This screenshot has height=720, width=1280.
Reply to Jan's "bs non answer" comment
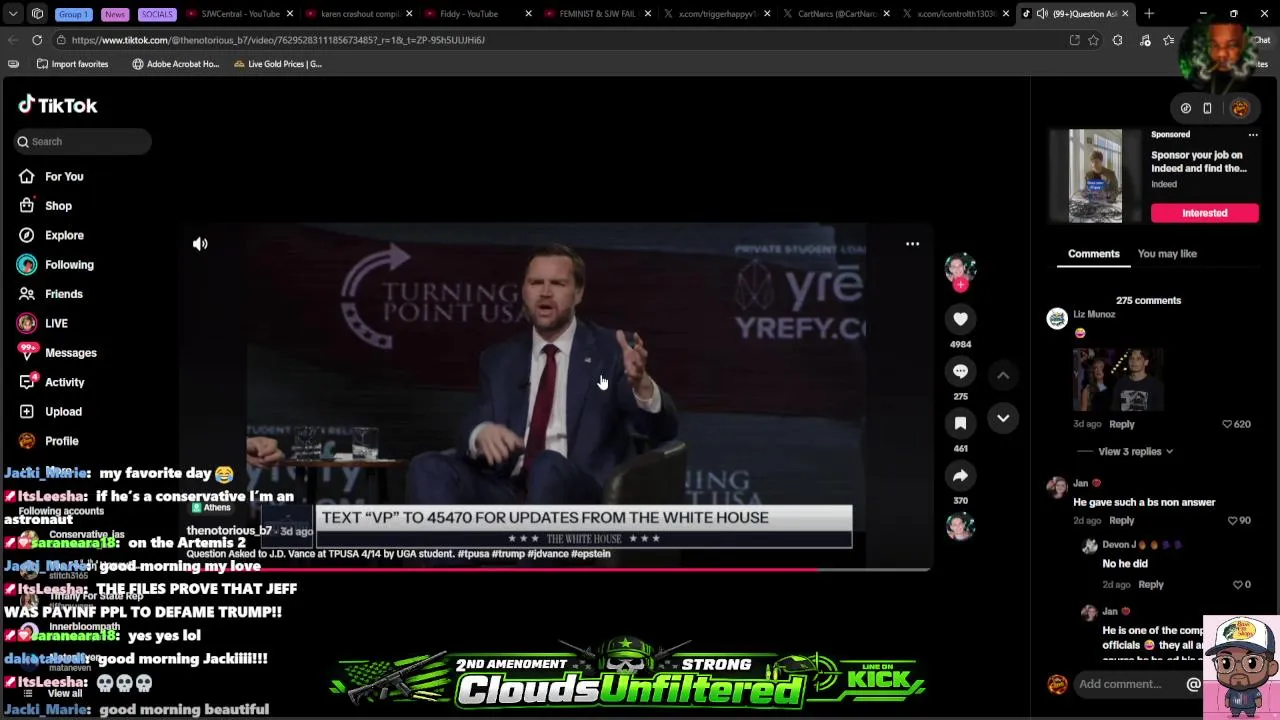tap(1121, 520)
